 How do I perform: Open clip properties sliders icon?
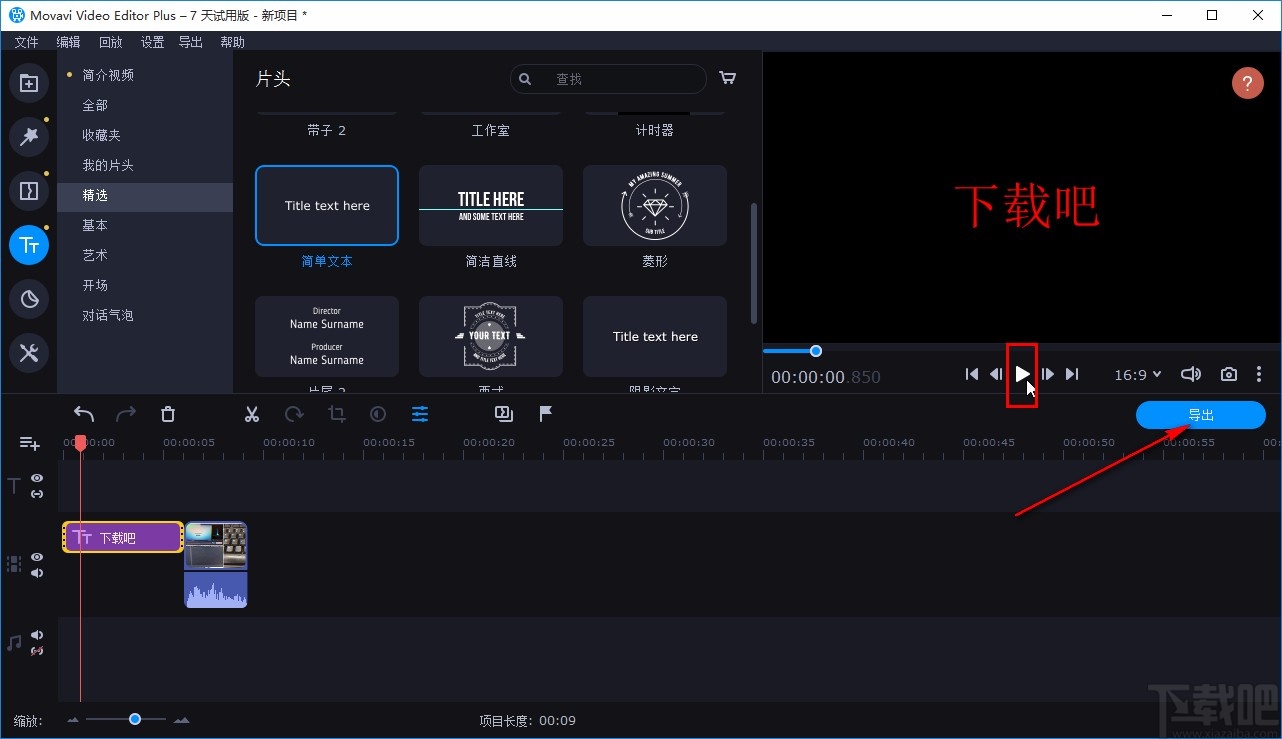coord(420,414)
